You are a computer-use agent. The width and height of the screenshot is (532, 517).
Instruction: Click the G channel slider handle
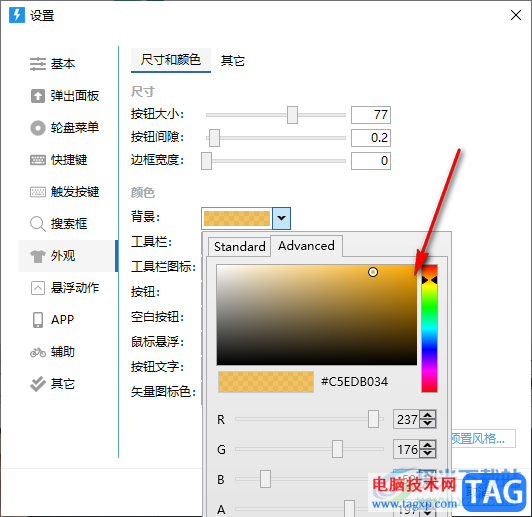[337, 449]
